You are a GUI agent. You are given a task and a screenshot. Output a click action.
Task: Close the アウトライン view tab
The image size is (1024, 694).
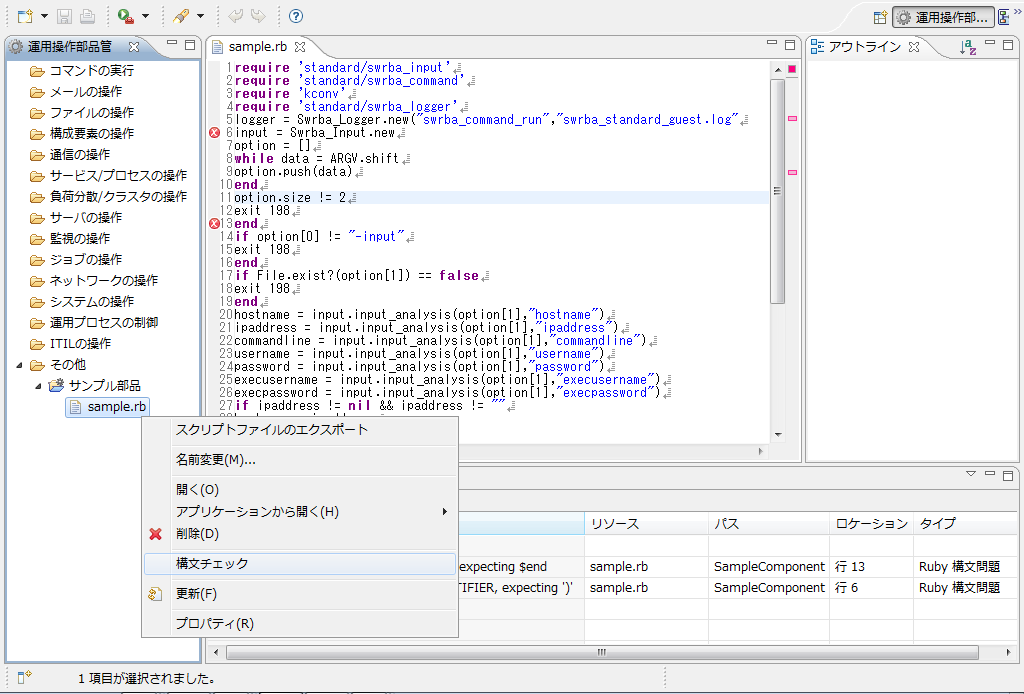point(914,47)
